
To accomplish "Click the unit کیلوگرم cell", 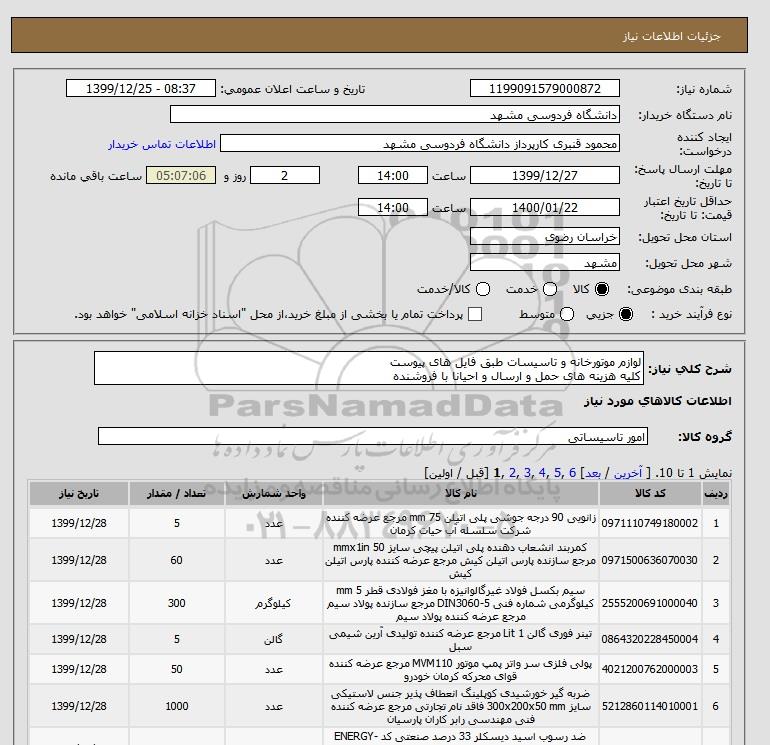I will 274,603.
